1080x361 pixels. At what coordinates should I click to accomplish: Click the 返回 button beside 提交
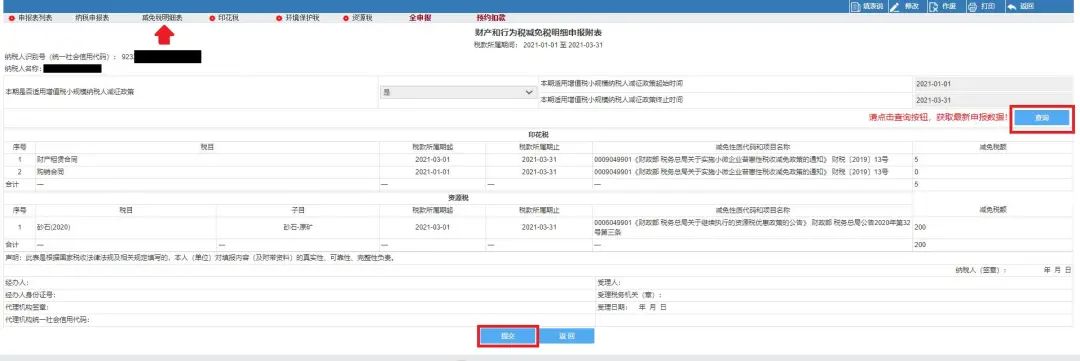566,336
